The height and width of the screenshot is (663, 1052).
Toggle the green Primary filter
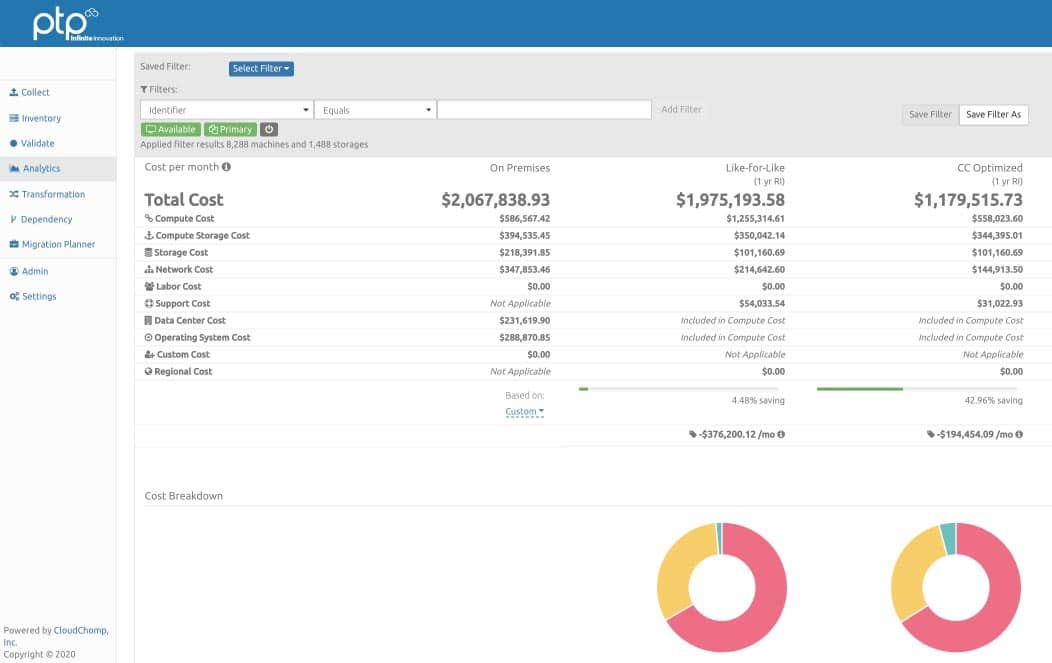click(230, 130)
